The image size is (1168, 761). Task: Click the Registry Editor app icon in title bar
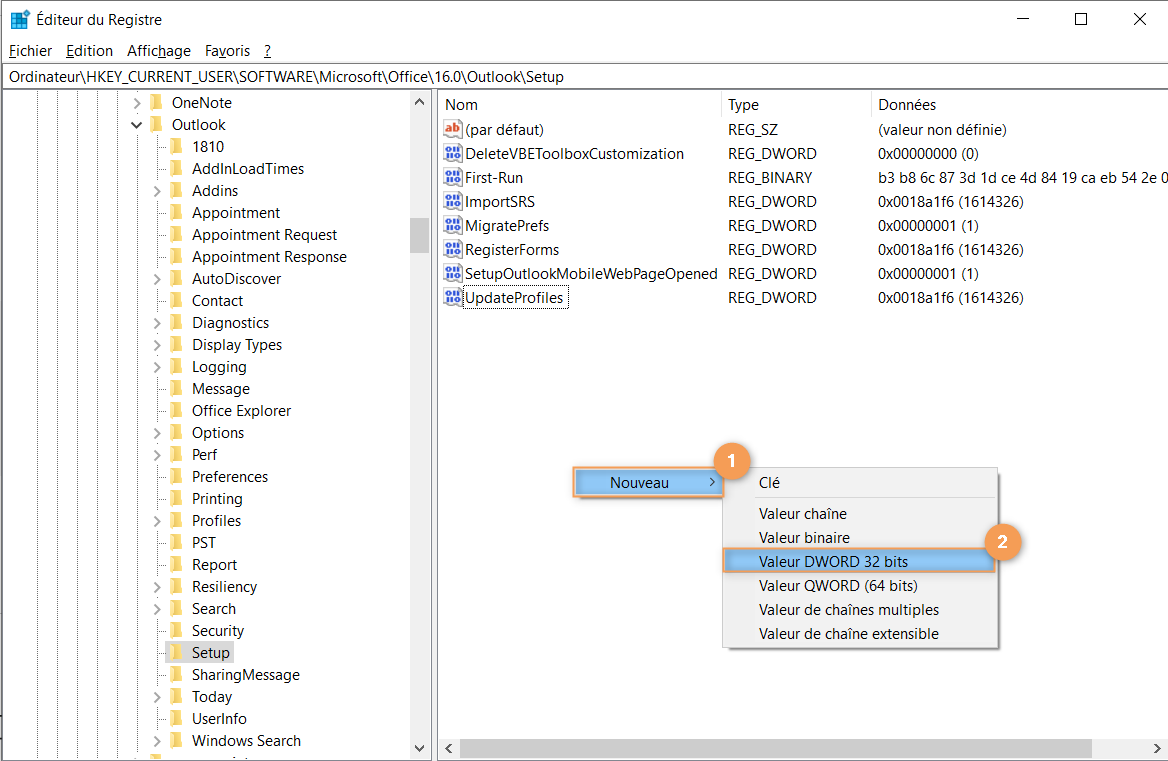[19, 20]
